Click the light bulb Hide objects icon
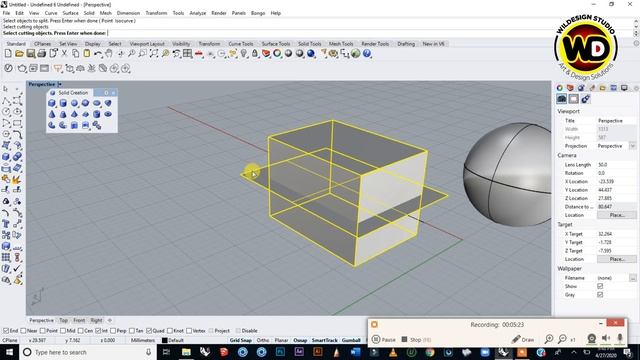Viewport: 640px width, 360px height. [x=244, y=53]
